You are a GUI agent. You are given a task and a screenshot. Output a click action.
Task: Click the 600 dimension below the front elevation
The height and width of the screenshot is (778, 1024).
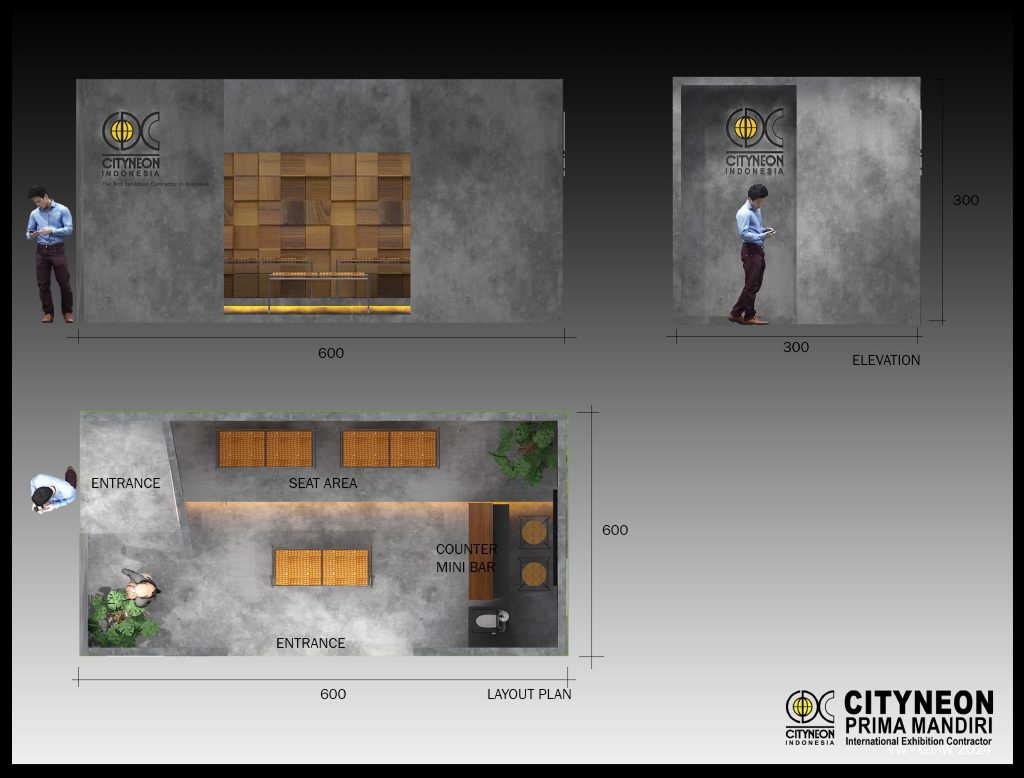pos(330,353)
